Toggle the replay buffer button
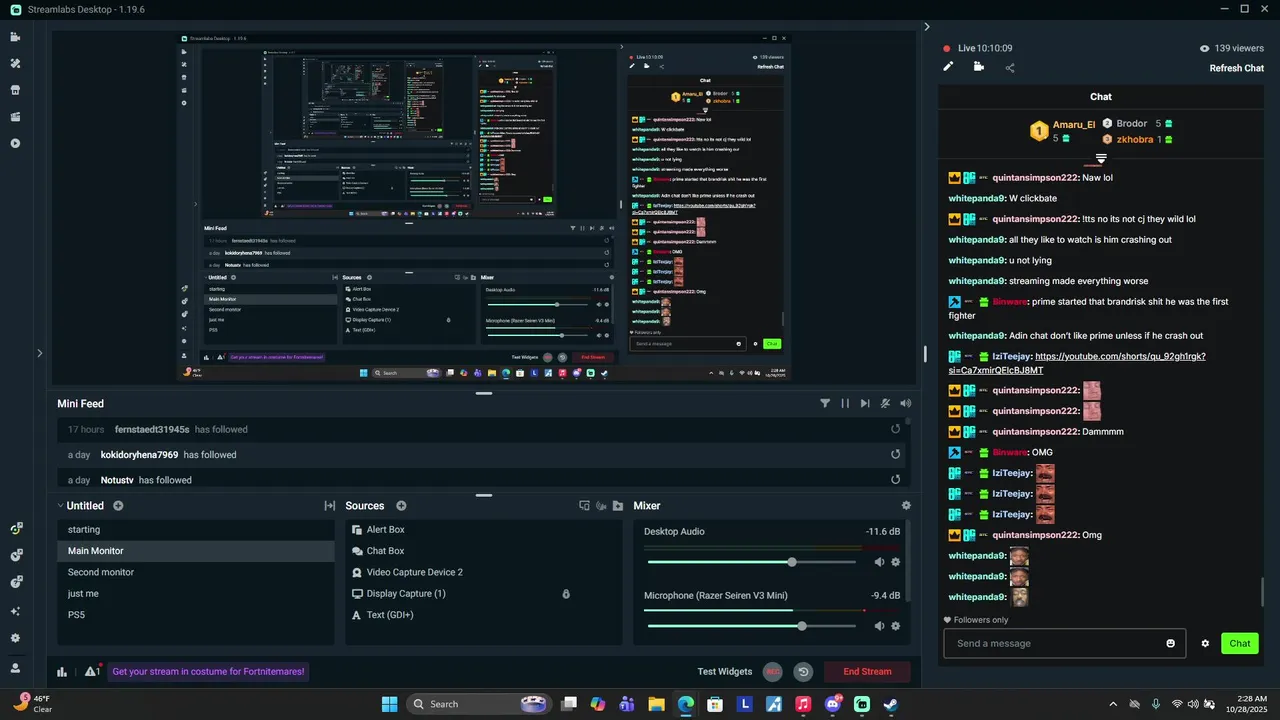The width and height of the screenshot is (1280, 720). click(803, 672)
